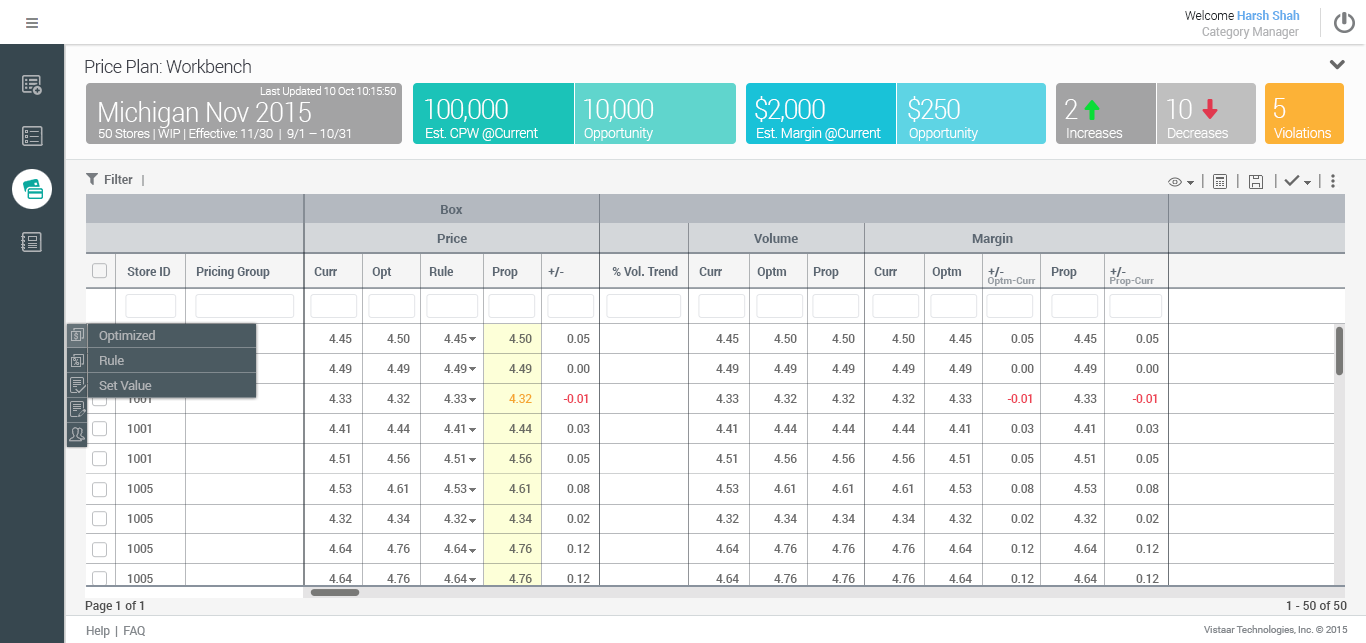This screenshot has width=1366, height=643.
Task: Click the power logout icon
Action: click(x=1343, y=23)
